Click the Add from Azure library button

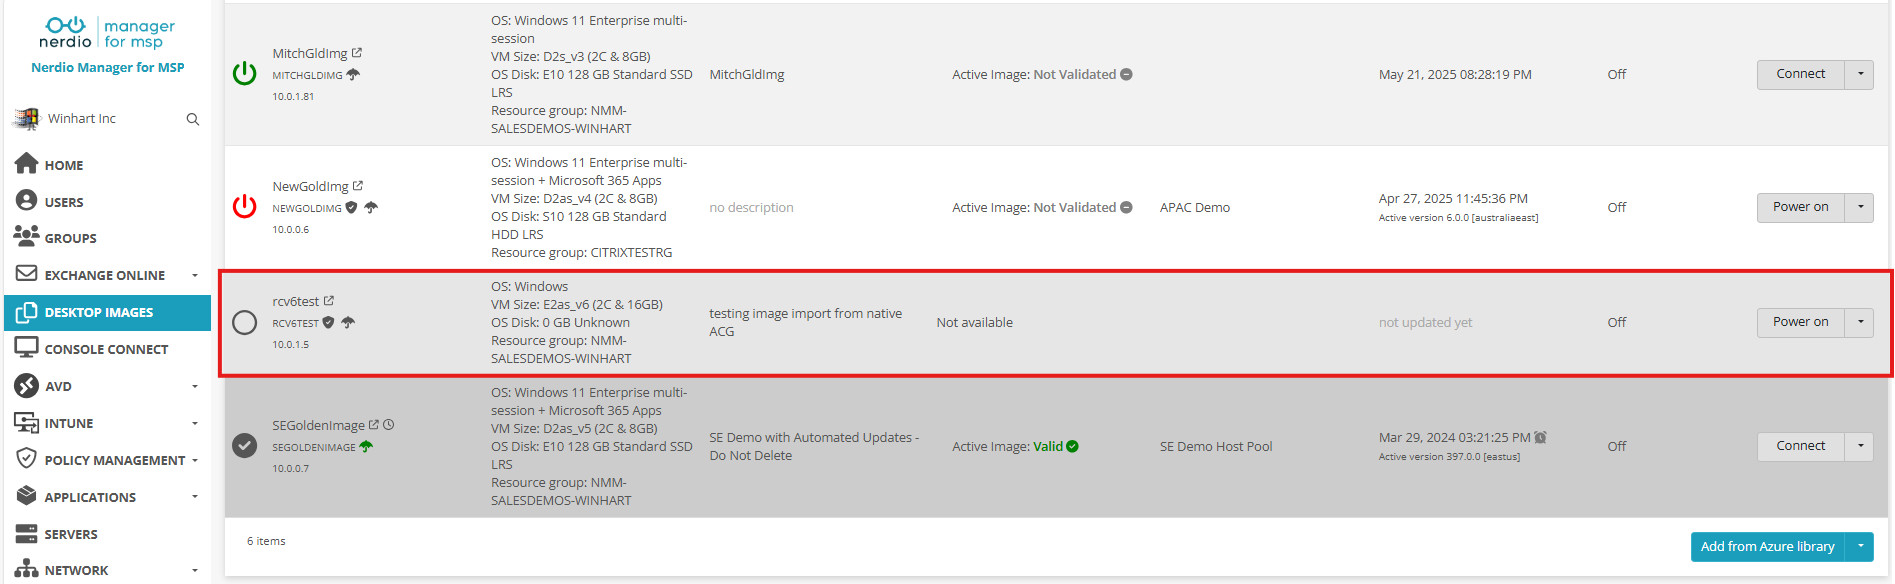(x=1767, y=546)
